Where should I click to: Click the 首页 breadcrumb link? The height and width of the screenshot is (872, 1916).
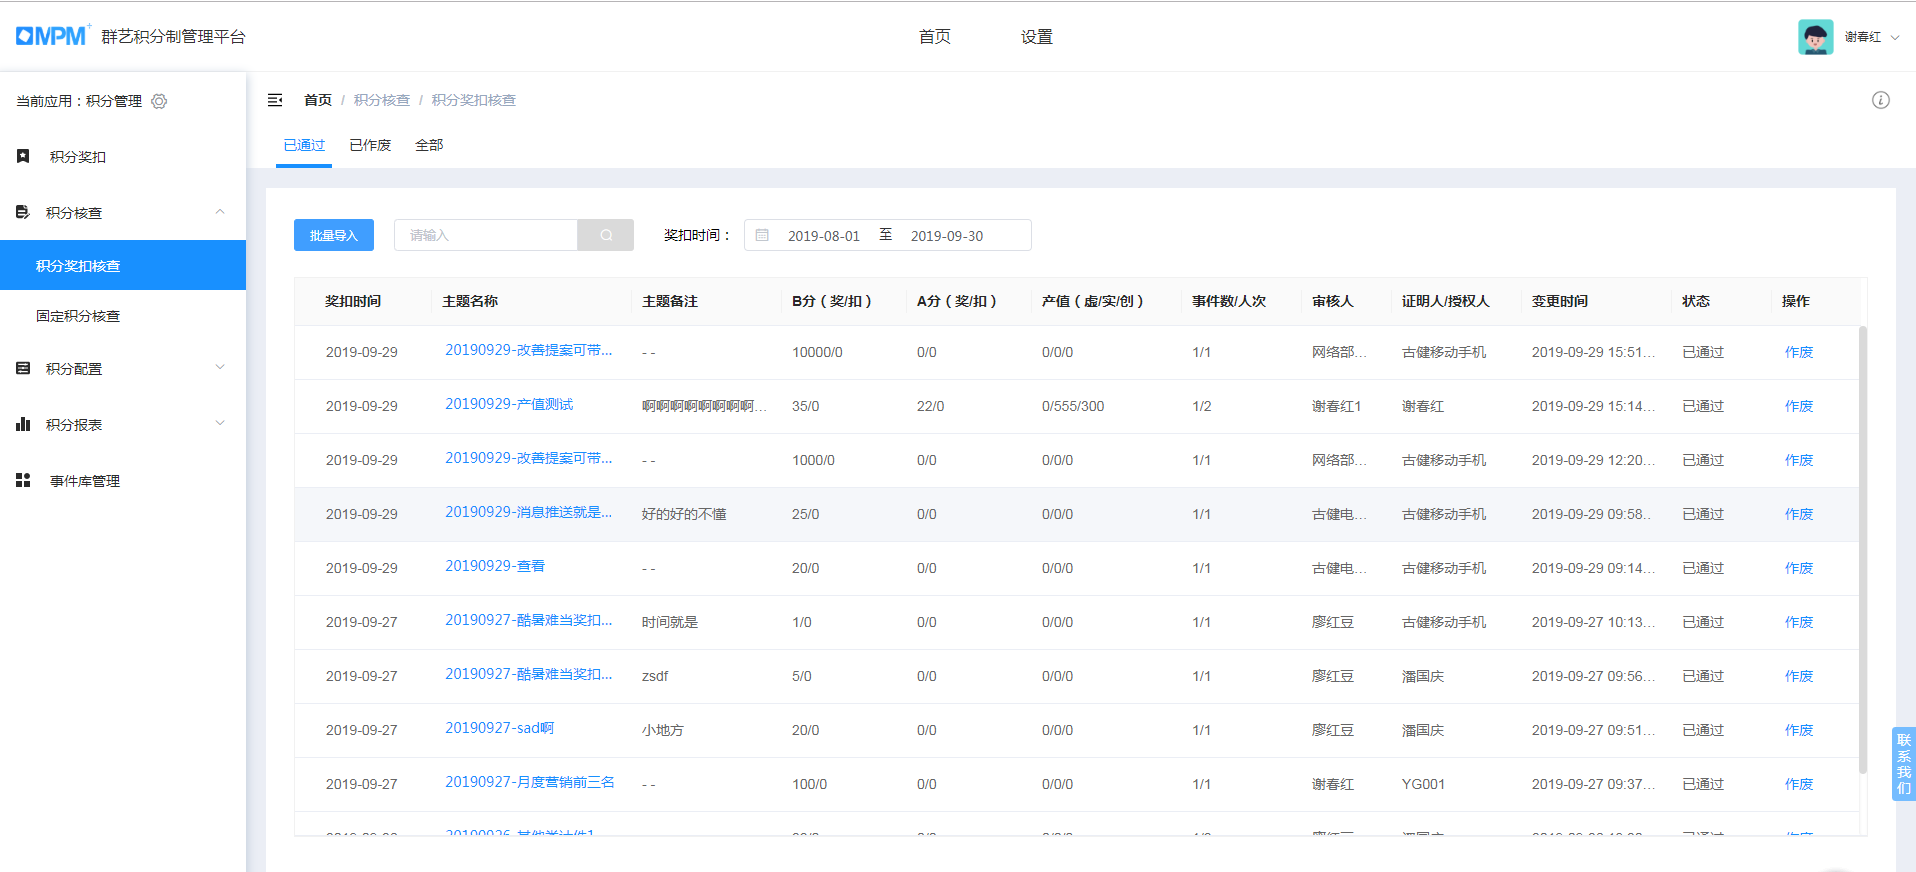click(x=318, y=100)
